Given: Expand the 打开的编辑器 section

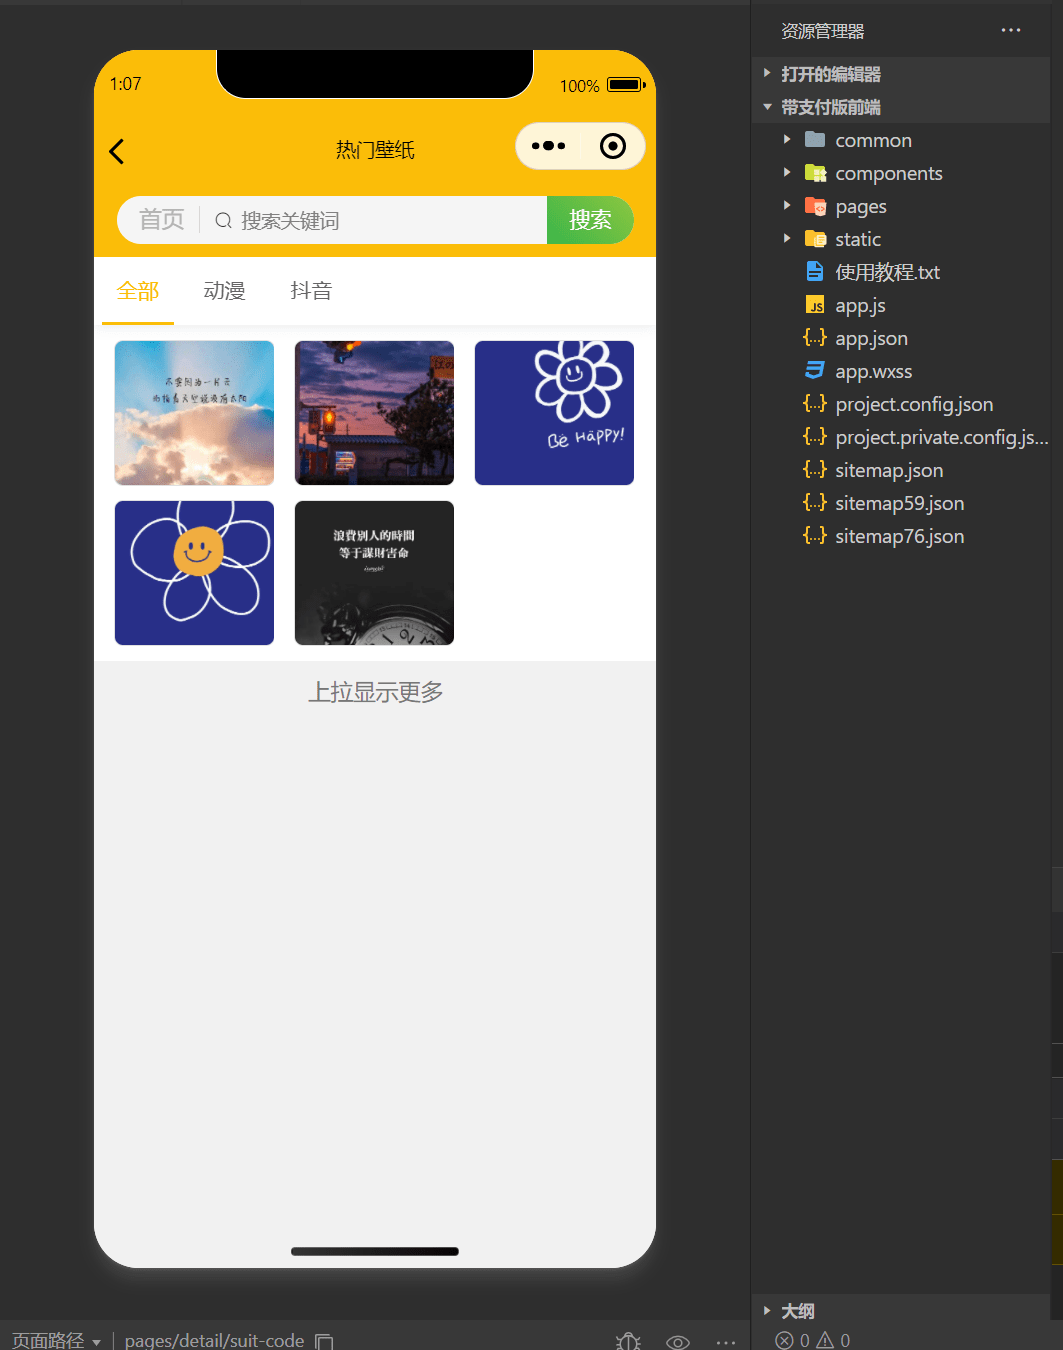Looking at the screenshot, I should point(767,73).
